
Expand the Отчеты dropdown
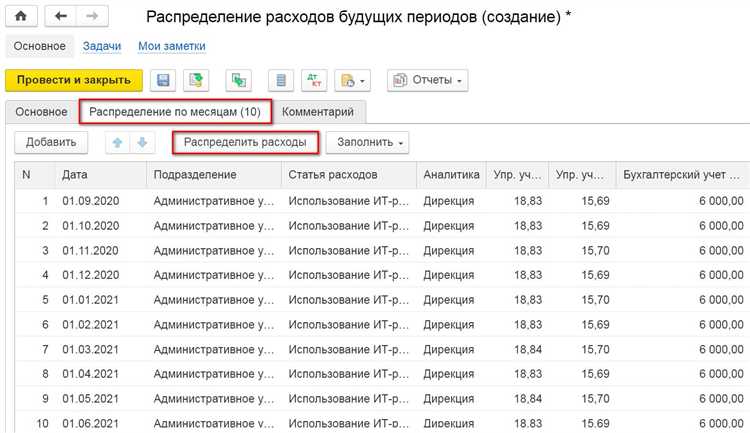click(x=427, y=80)
